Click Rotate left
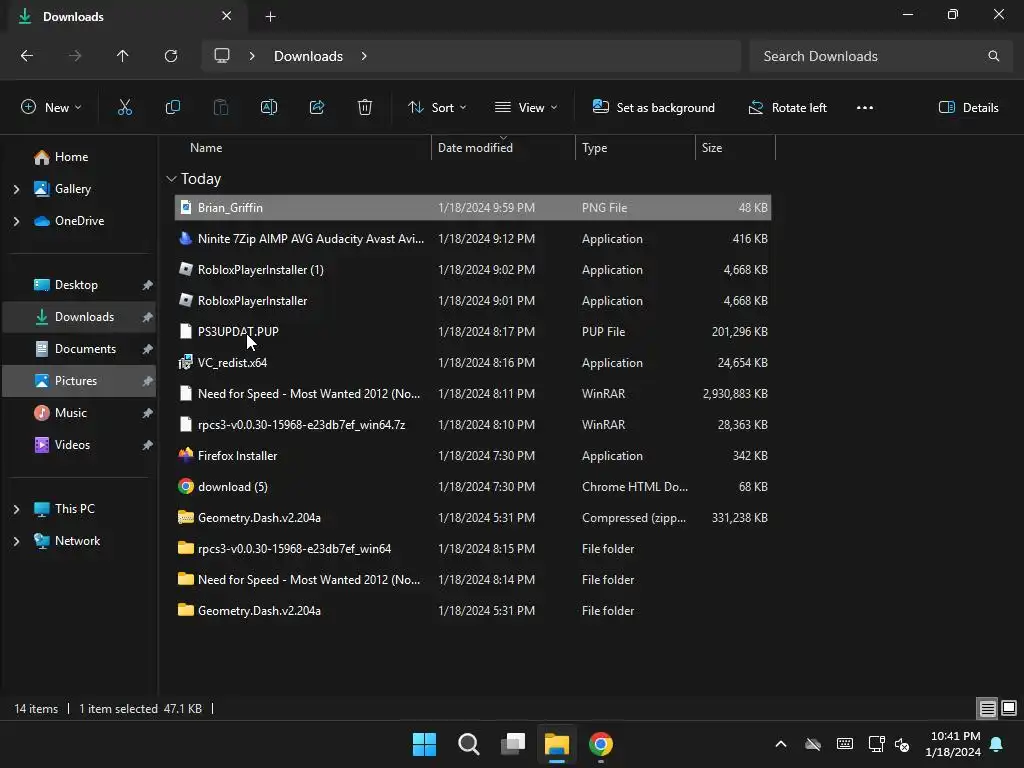The image size is (1024, 768). coord(788,108)
